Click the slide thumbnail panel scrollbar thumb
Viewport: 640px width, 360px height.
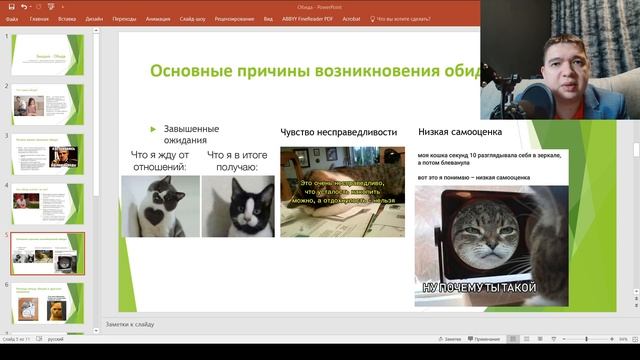96,115
